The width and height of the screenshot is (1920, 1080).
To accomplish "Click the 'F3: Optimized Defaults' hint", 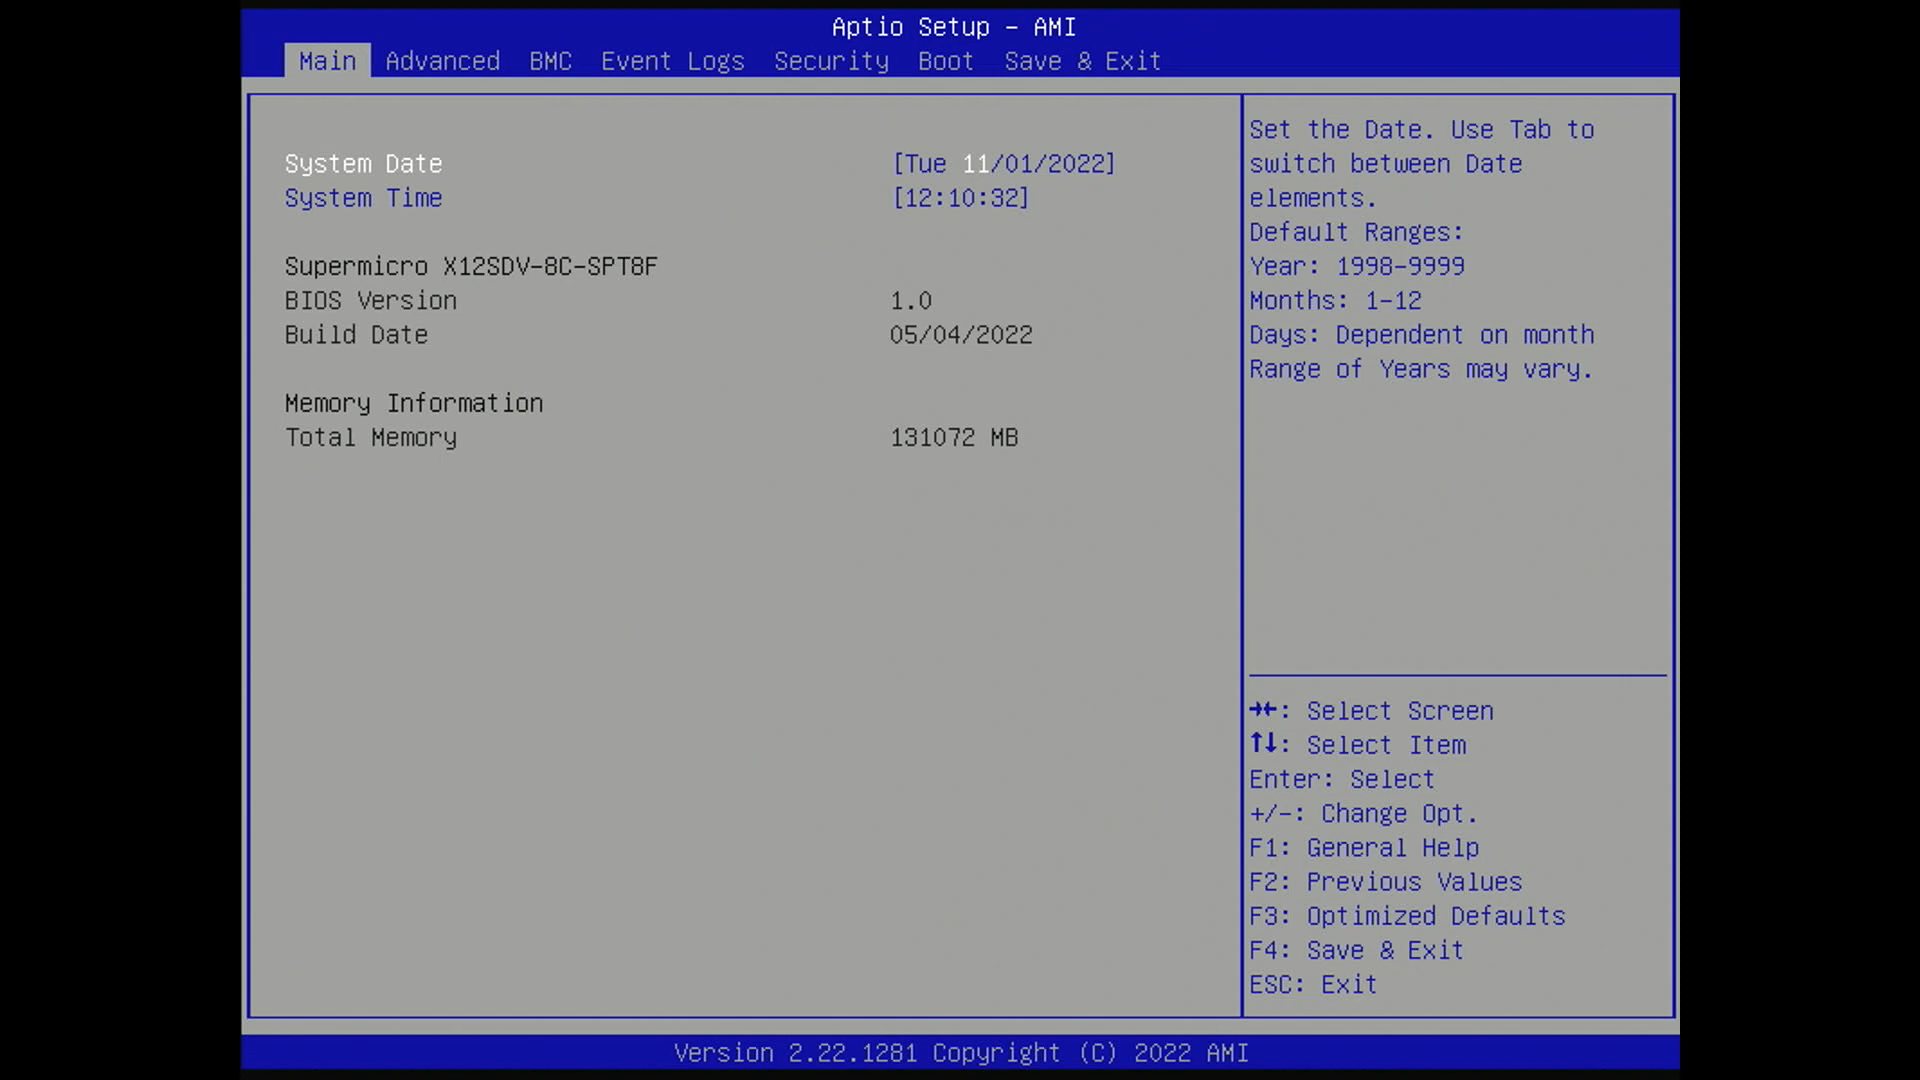I will pos(1406,916).
